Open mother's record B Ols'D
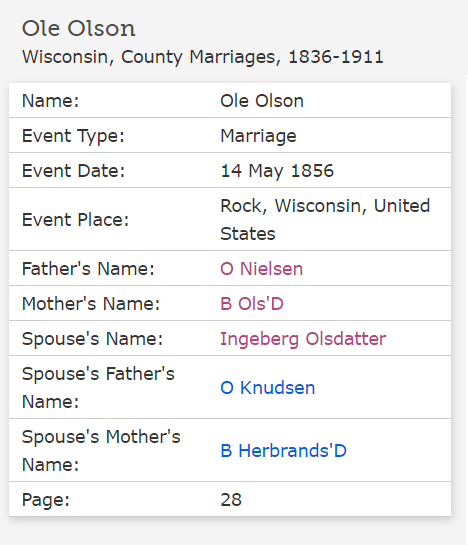Viewport: 468px width, 545px height. click(252, 303)
